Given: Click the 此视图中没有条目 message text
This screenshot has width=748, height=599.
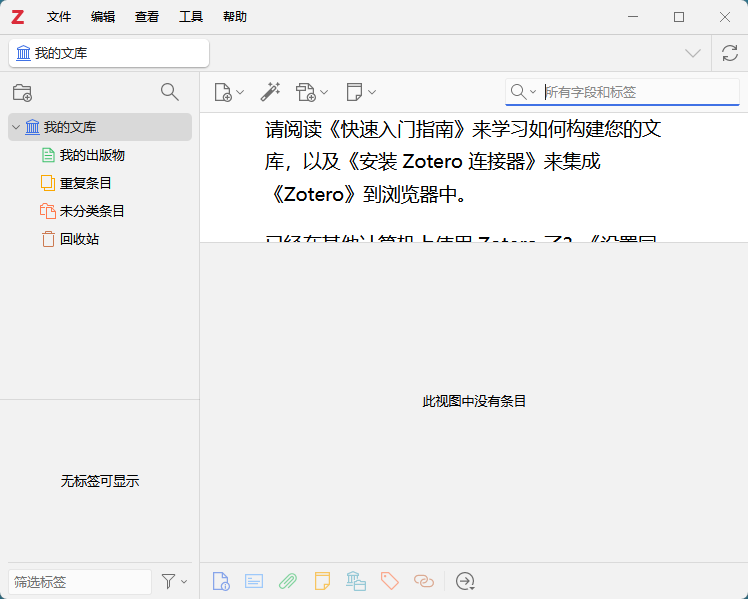Looking at the screenshot, I should click(x=474, y=402).
